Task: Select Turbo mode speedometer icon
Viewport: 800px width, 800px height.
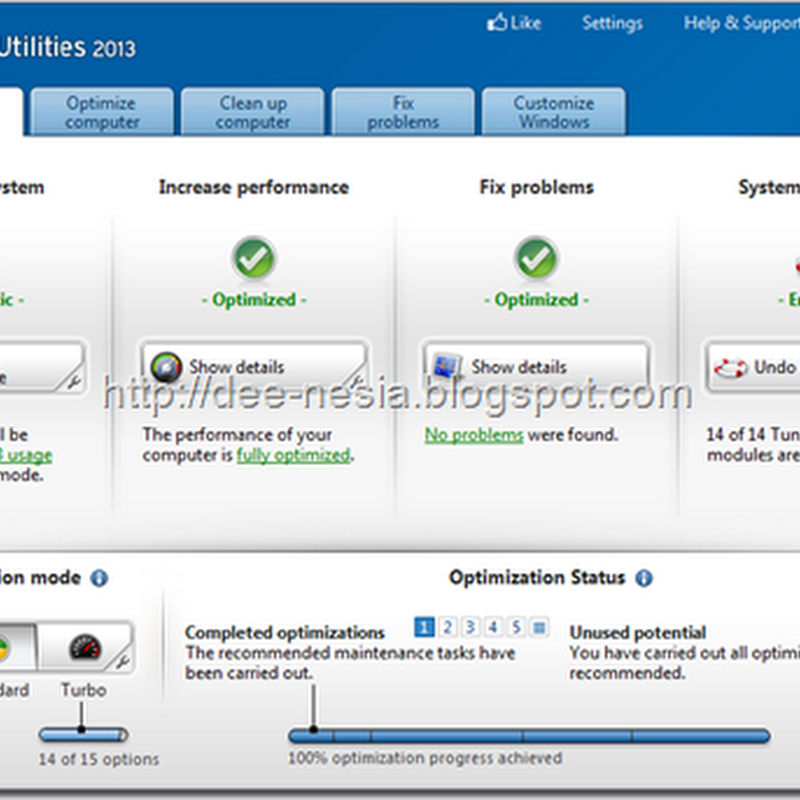Action: [85, 646]
